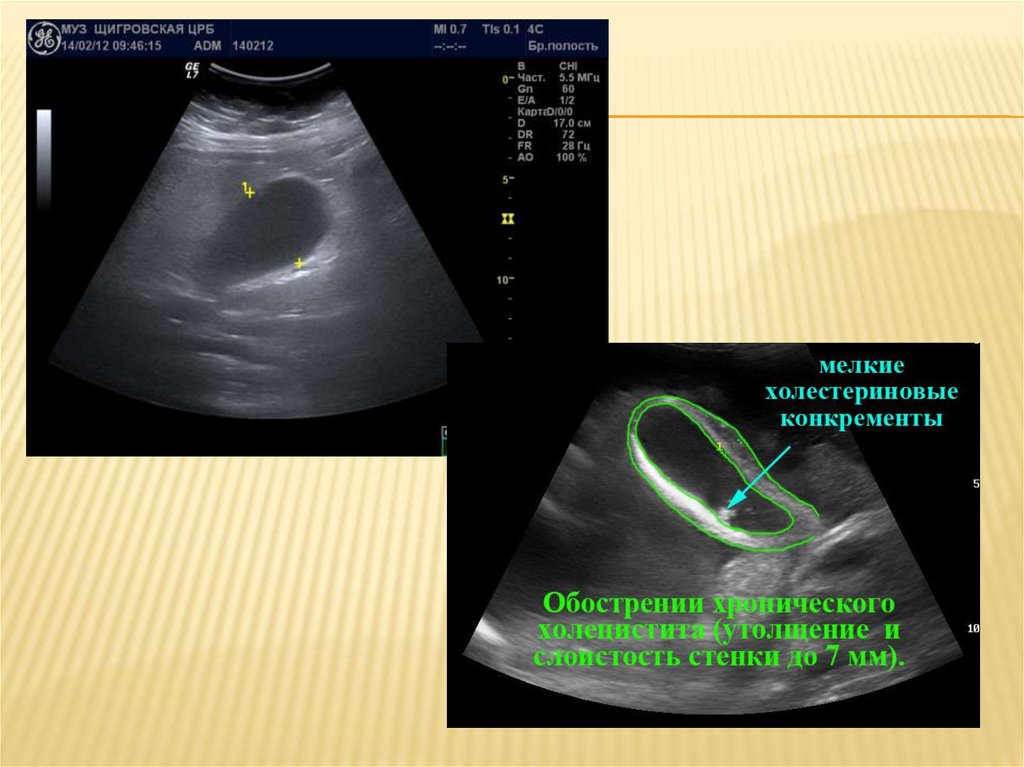Click the MI 0.7 indicator
The height and width of the screenshot is (767, 1024).
click(450, 29)
